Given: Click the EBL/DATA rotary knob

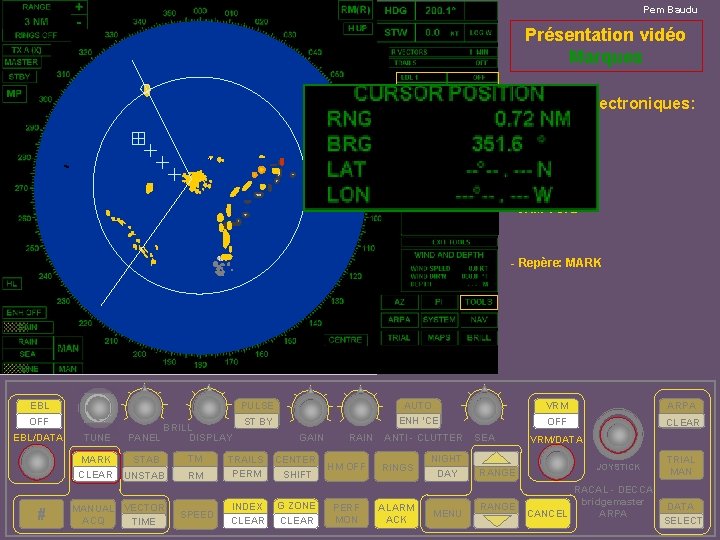Looking at the screenshot, I should click(x=36, y=462).
